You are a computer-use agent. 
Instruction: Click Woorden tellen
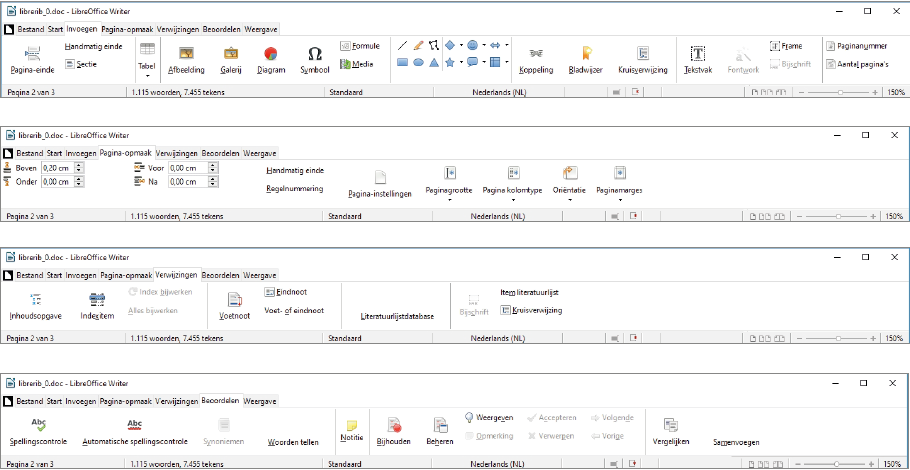click(293, 441)
